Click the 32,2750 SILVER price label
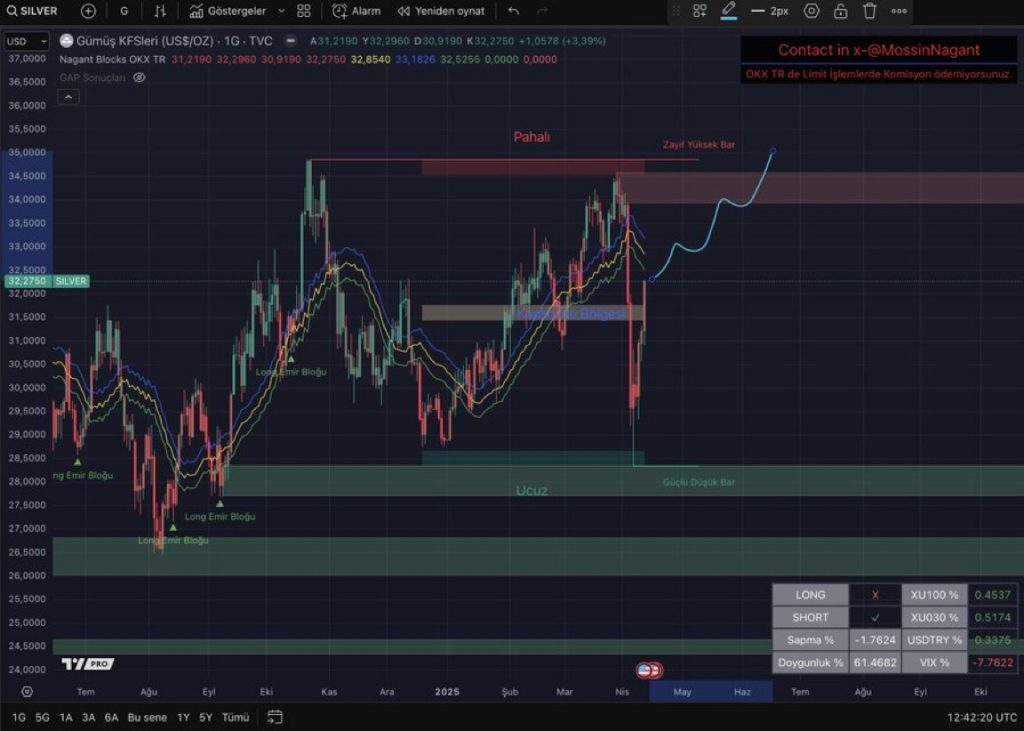This screenshot has width=1024, height=731. click(x=46, y=281)
